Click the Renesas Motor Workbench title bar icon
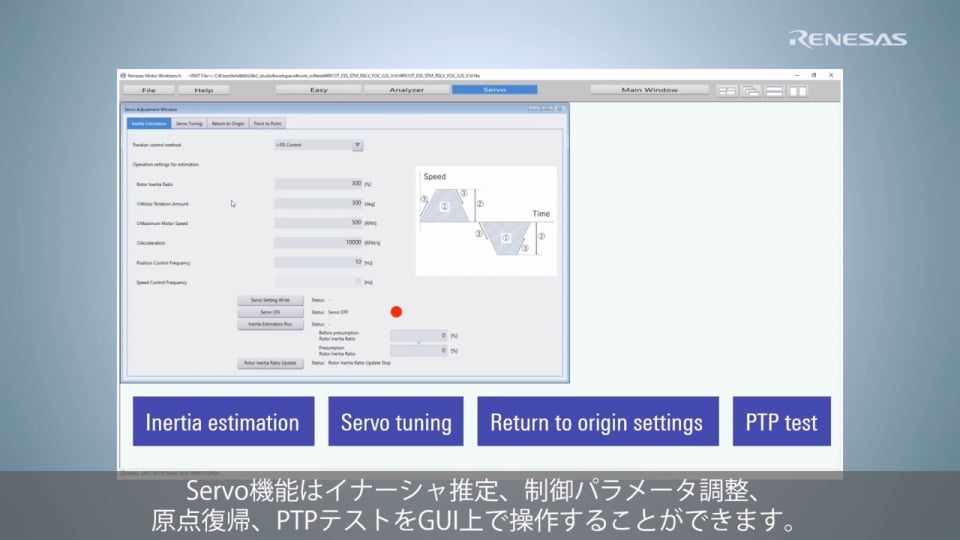This screenshot has width=960, height=540. pos(123,75)
